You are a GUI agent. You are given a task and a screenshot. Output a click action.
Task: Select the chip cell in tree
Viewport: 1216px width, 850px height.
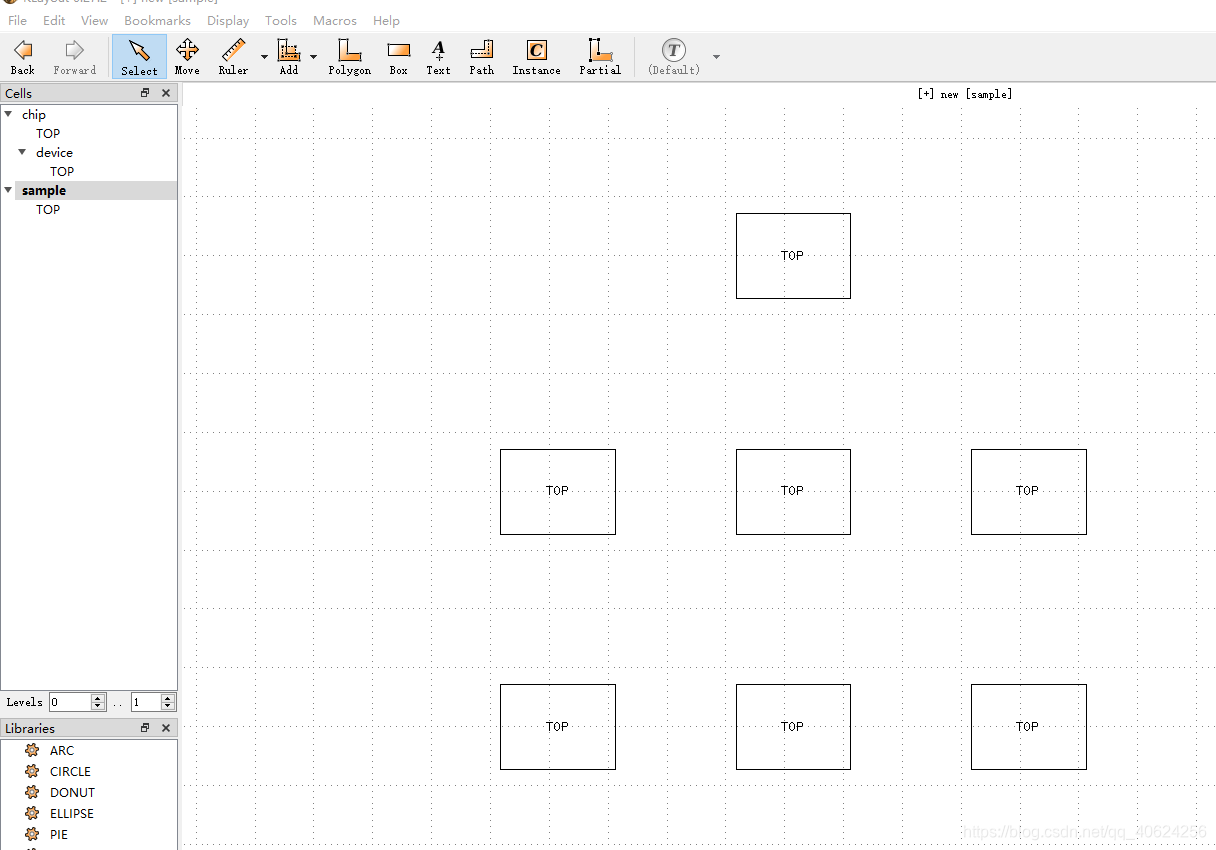pyautogui.click(x=34, y=114)
